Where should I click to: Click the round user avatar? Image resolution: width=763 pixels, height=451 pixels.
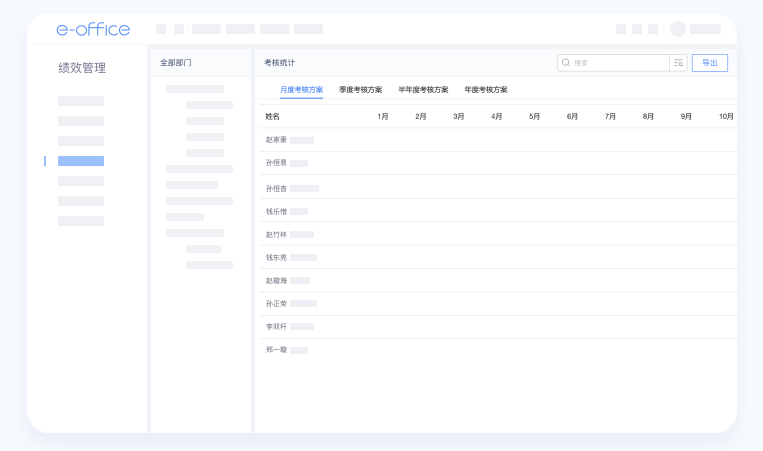coord(678,29)
